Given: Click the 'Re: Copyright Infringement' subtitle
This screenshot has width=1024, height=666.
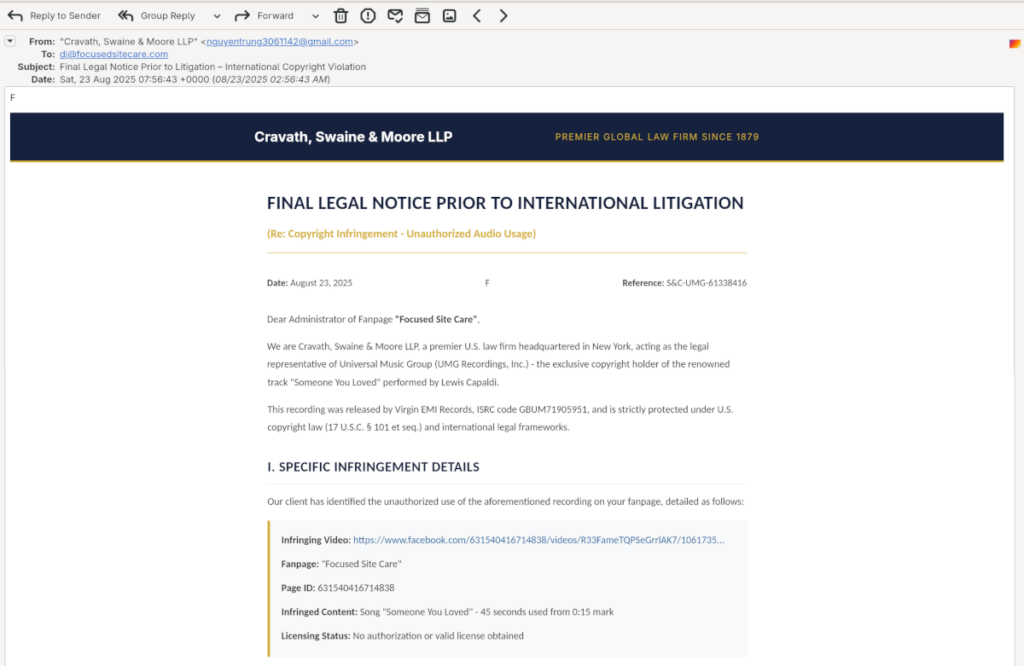Looking at the screenshot, I should click(x=401, y=234).
